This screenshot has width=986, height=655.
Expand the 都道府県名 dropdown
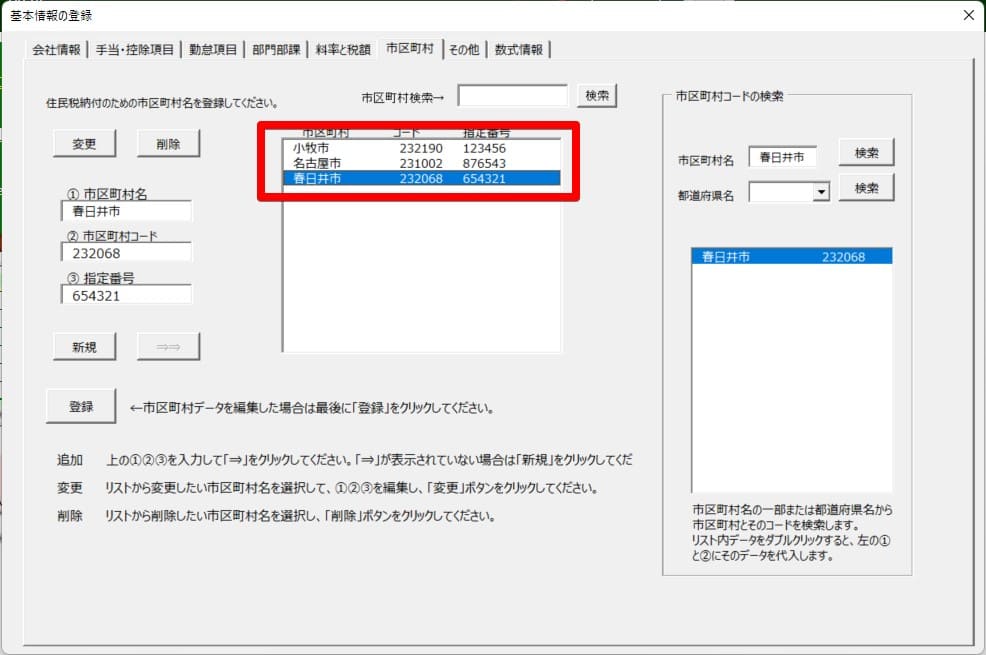click(821, 192)
